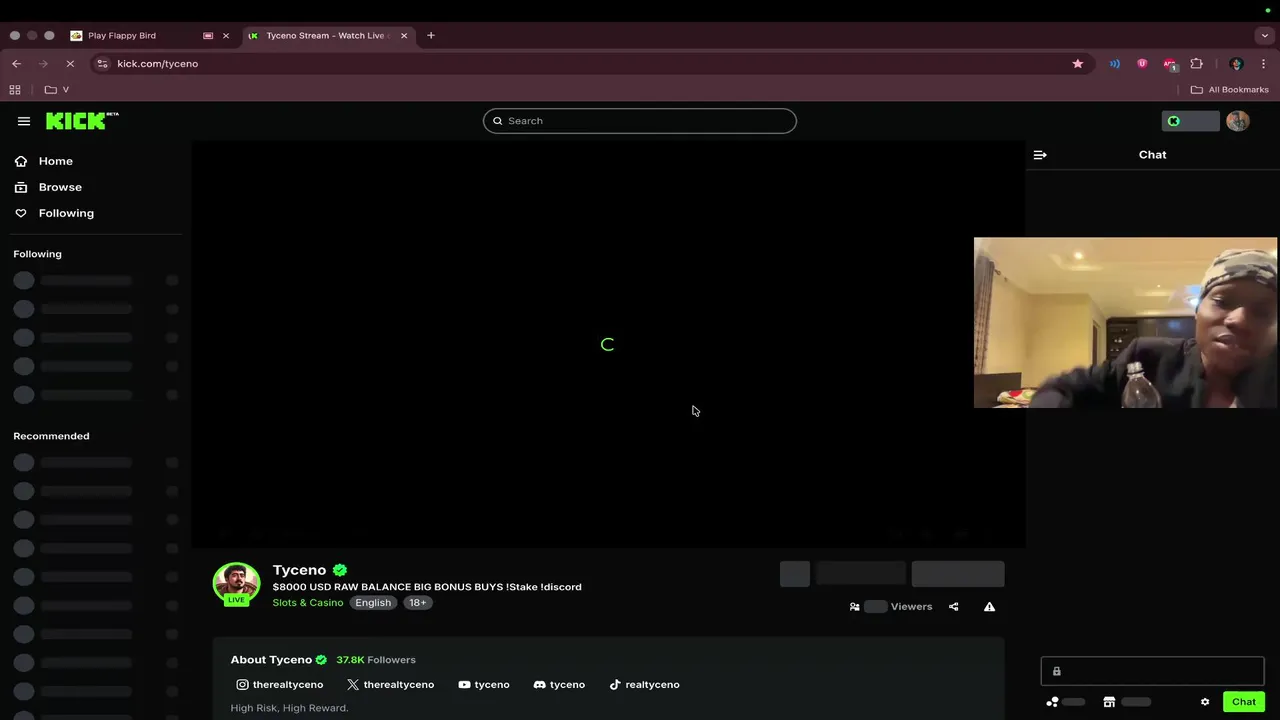Open the Kick hamburger menu
This screenshot has width=1280, height=720.
[24, 121]
